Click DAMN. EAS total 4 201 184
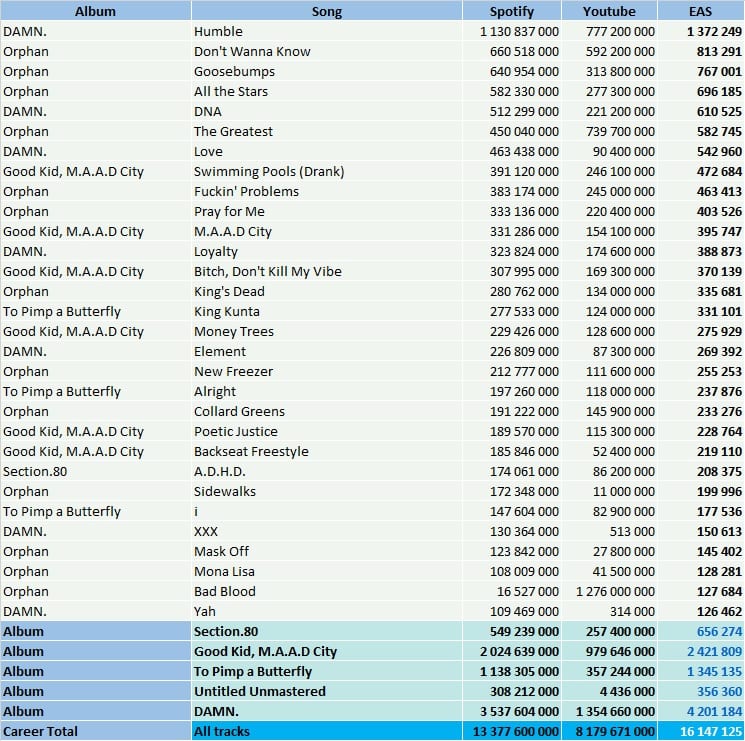The width and height of the screenshot is (745, 741). pos(714,711)
